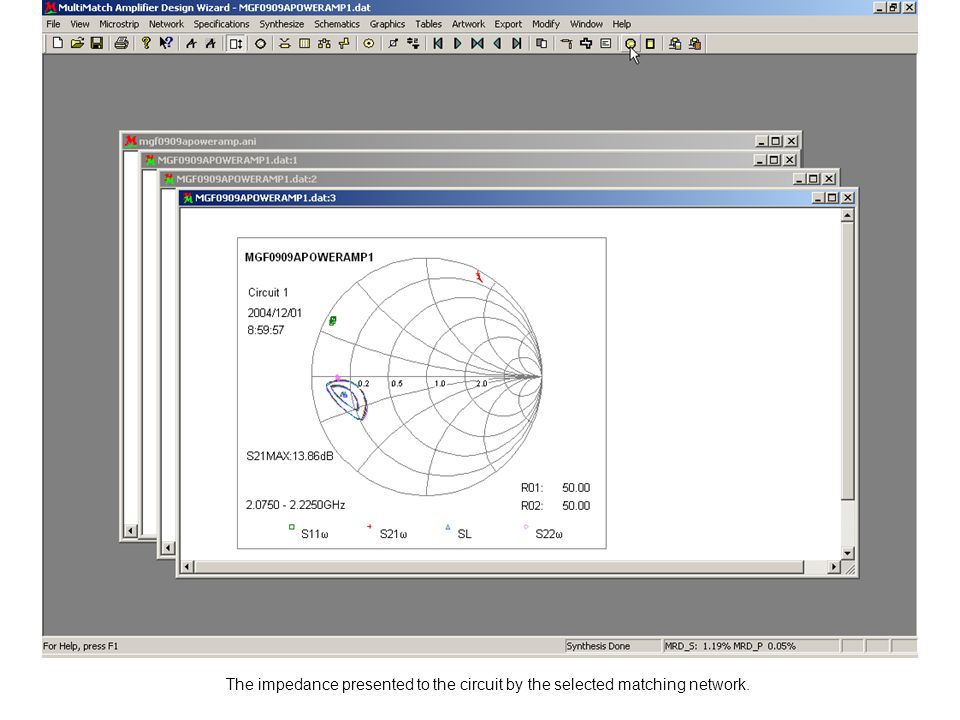The width and height of the screenshot is (960, 720).
Task: Click the striped table columns toolbar icon
Action: click(304, 43)
